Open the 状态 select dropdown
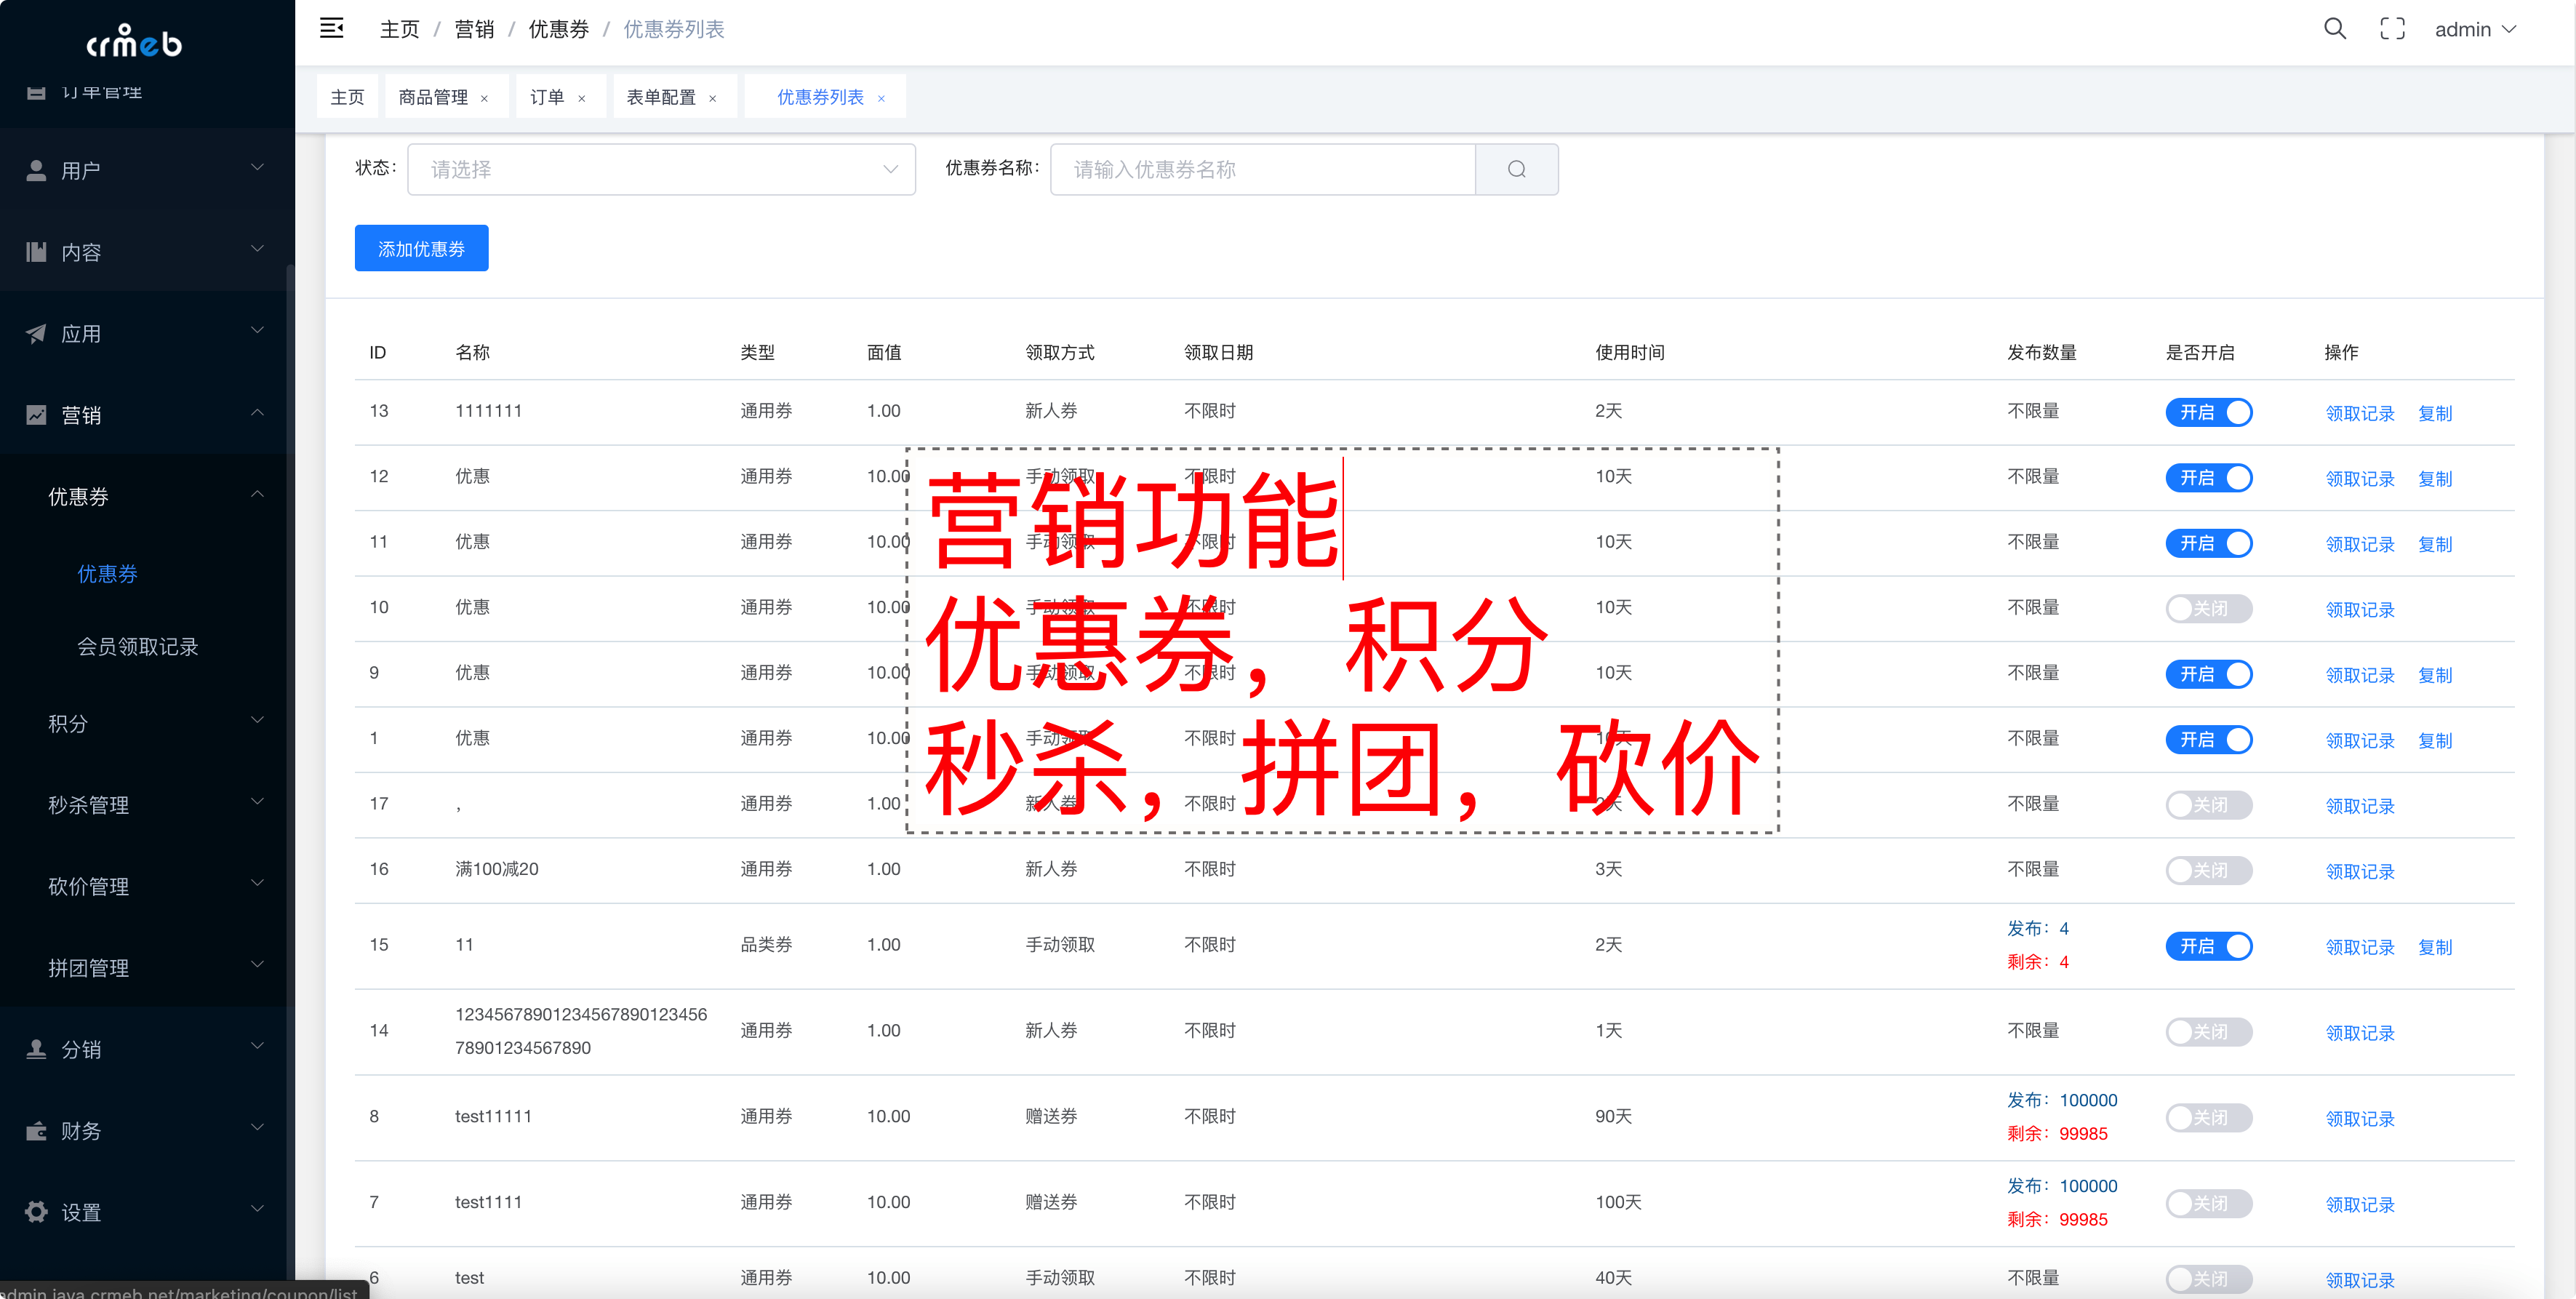The height and width of the screenshot is (1299, 2576). [661, 169]
